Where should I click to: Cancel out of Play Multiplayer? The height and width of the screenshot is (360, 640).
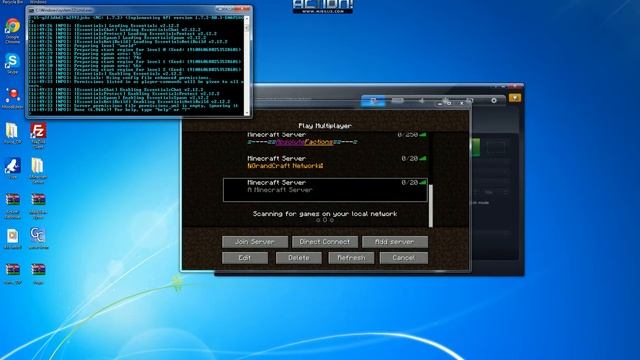pos(404,258)
